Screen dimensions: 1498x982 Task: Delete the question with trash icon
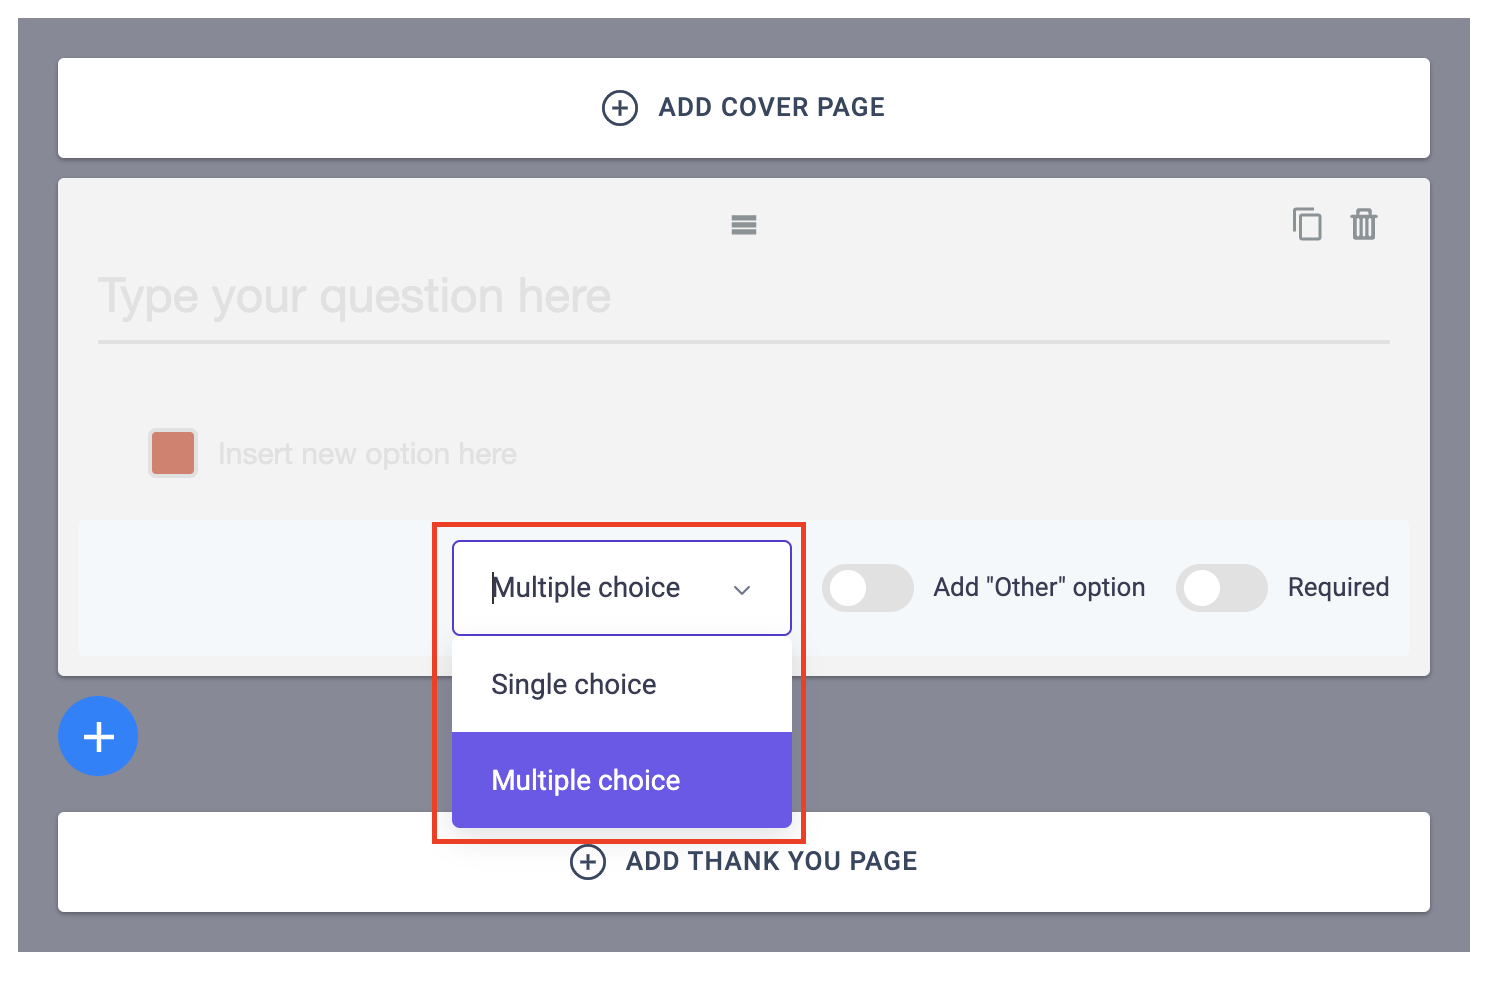point(1364,224)
